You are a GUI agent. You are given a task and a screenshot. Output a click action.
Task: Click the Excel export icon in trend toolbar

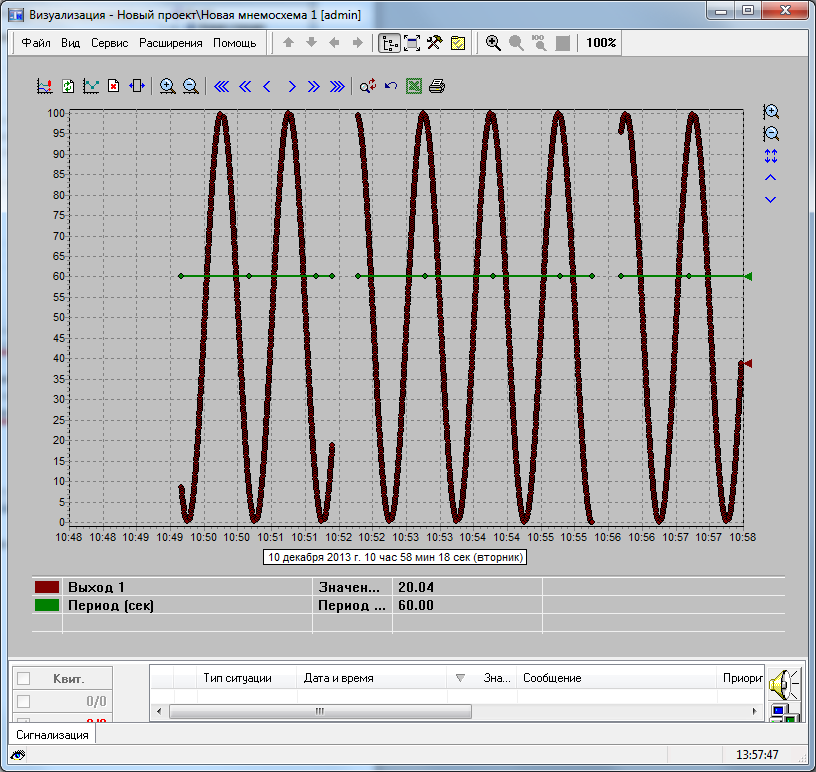[x=414, y=86]
